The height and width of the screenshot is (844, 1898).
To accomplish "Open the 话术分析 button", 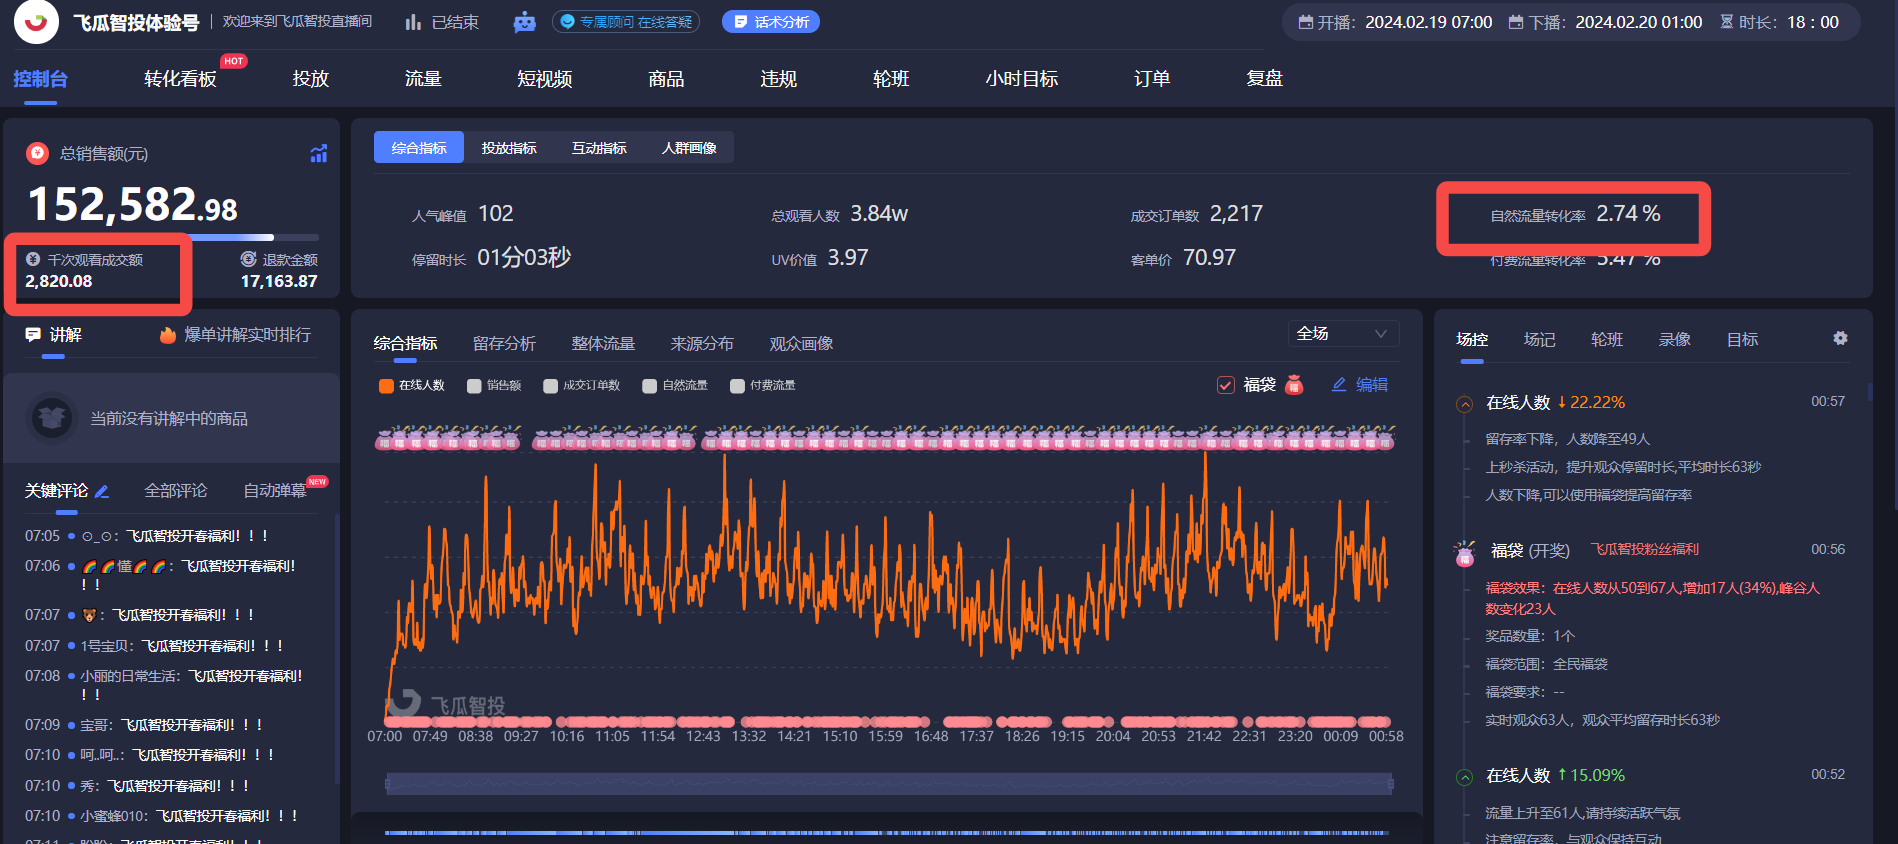I will pyautogui.click(x=771, y=22).
